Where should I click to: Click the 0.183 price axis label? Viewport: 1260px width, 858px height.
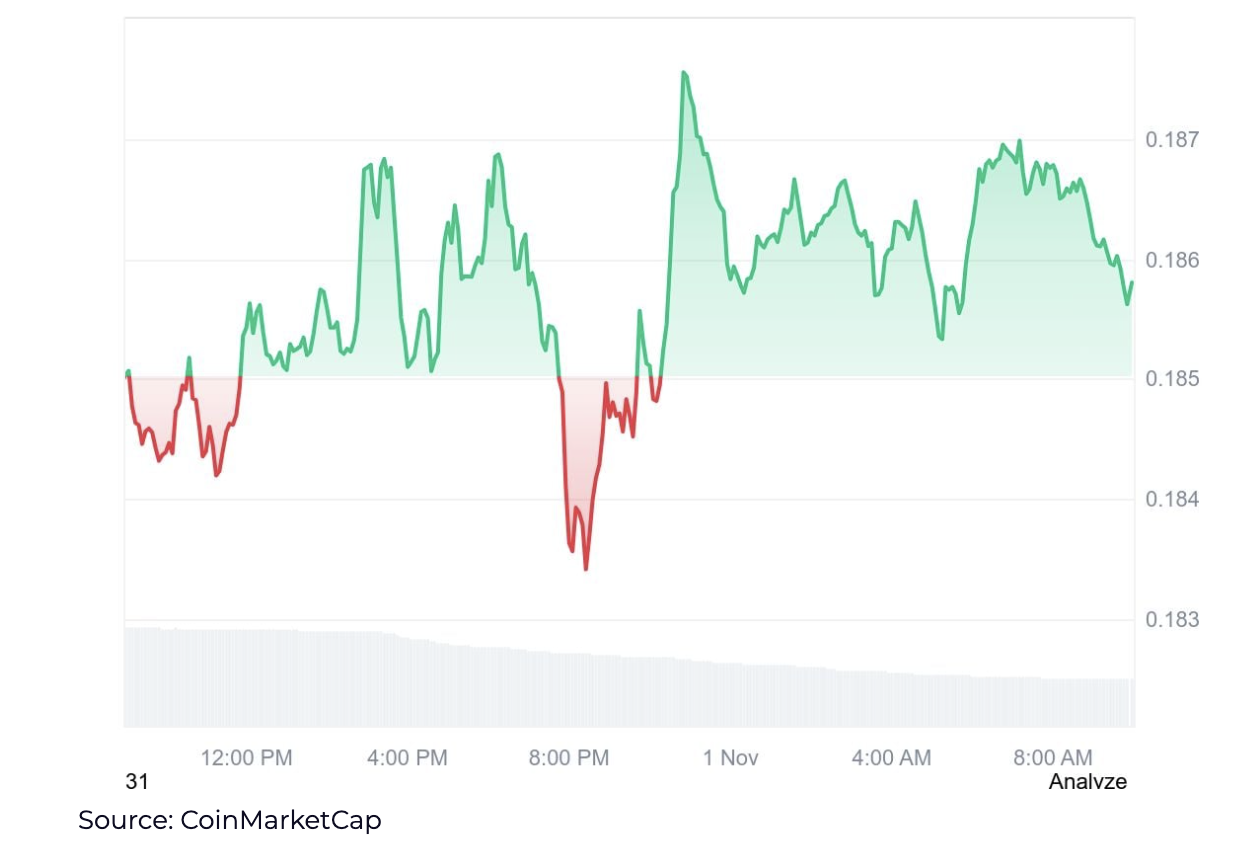click(1172, 620)
